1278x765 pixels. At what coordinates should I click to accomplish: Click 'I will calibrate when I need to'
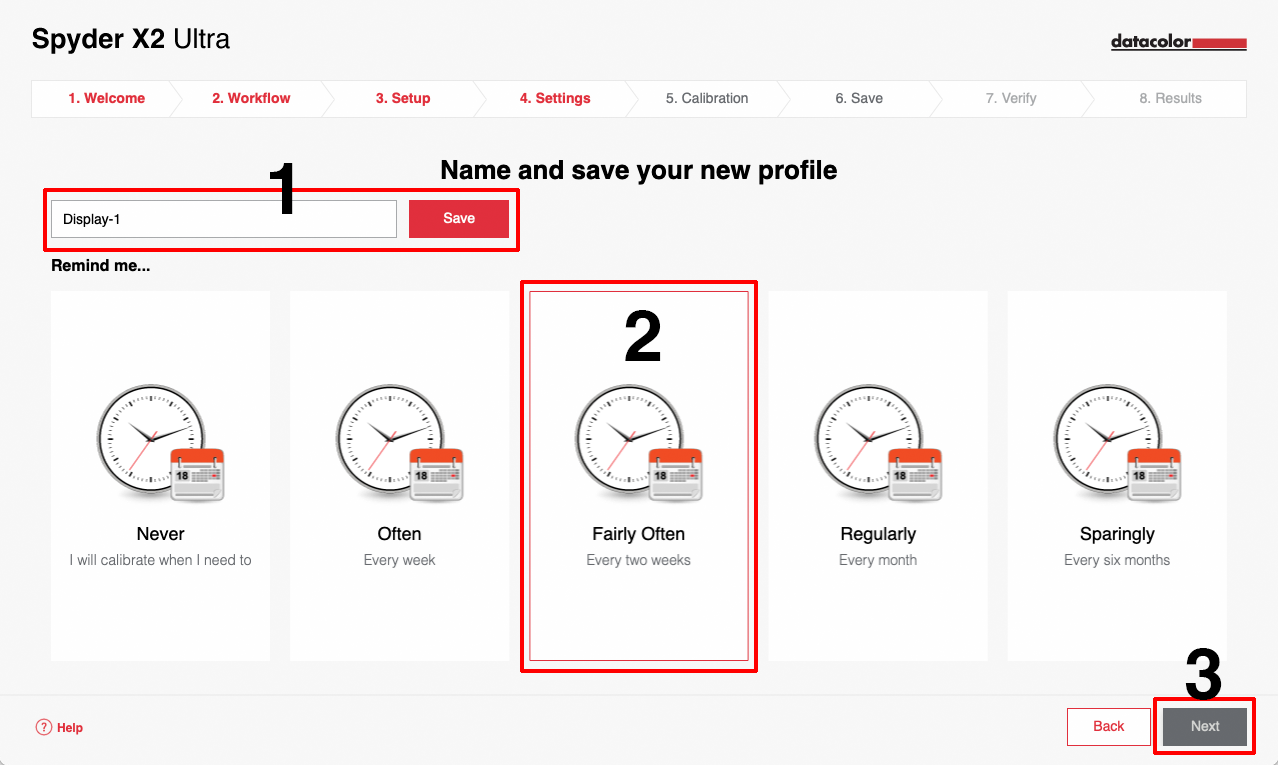coord(160,560)
